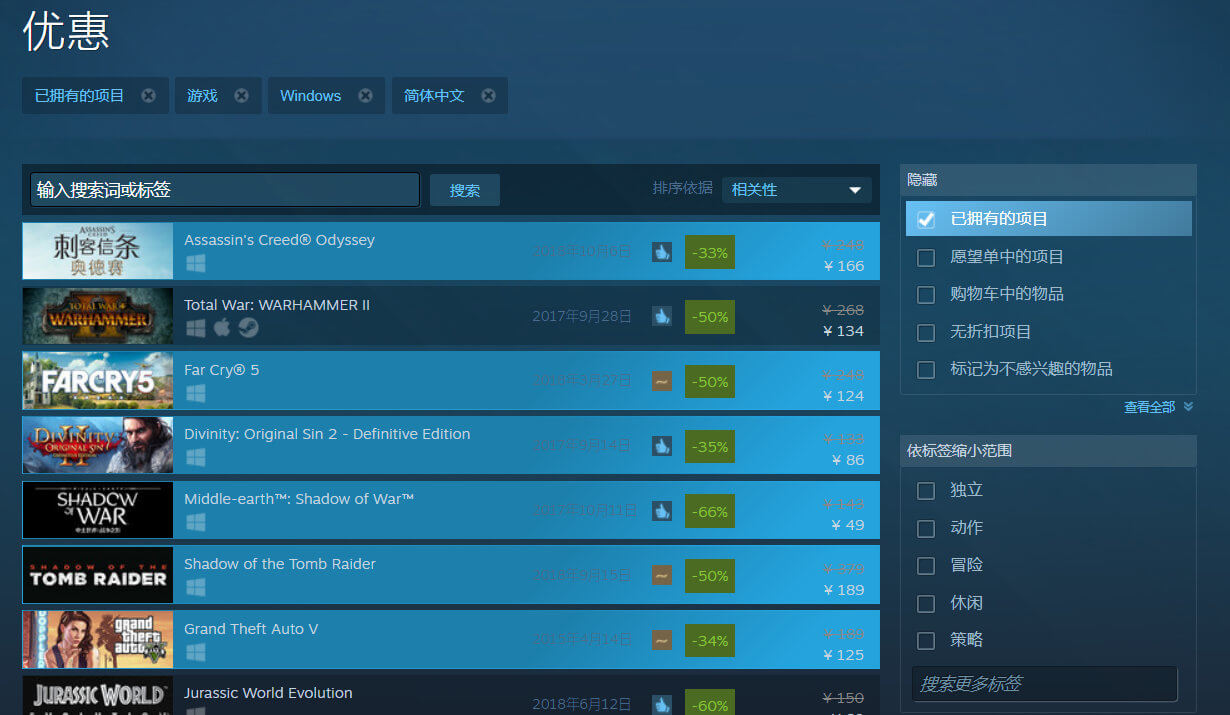1230x715 pixels.
Task: Check 无折扣项目 hide option
Action: 926,332
